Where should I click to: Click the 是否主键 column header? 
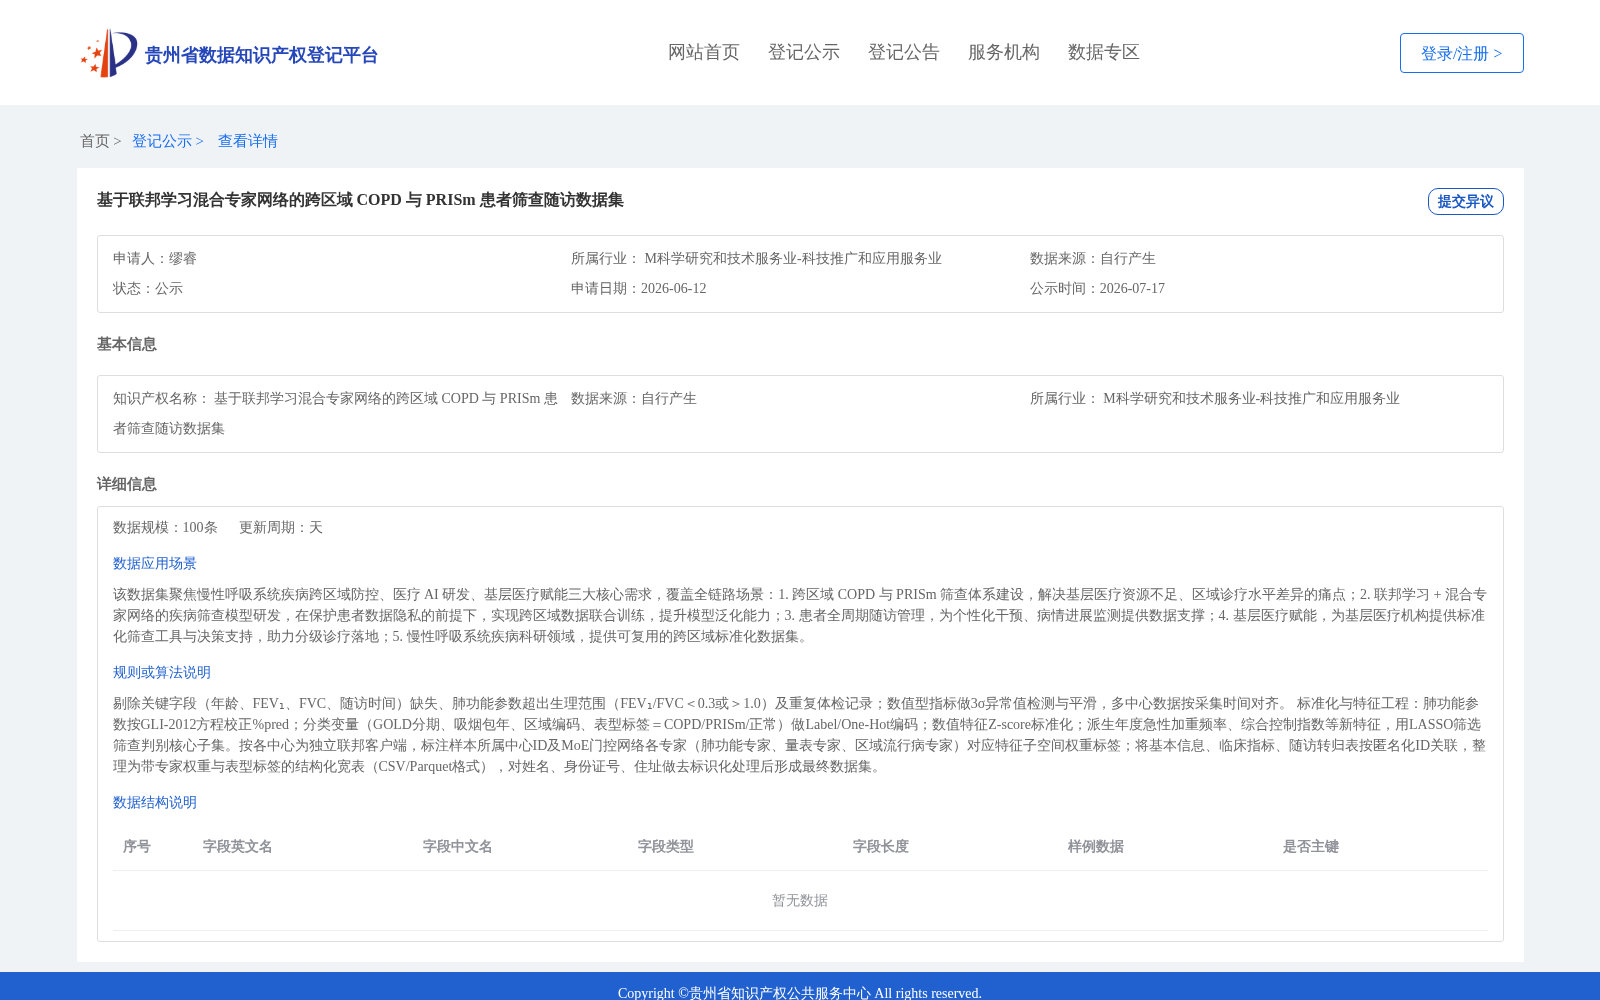point(1311,846)
